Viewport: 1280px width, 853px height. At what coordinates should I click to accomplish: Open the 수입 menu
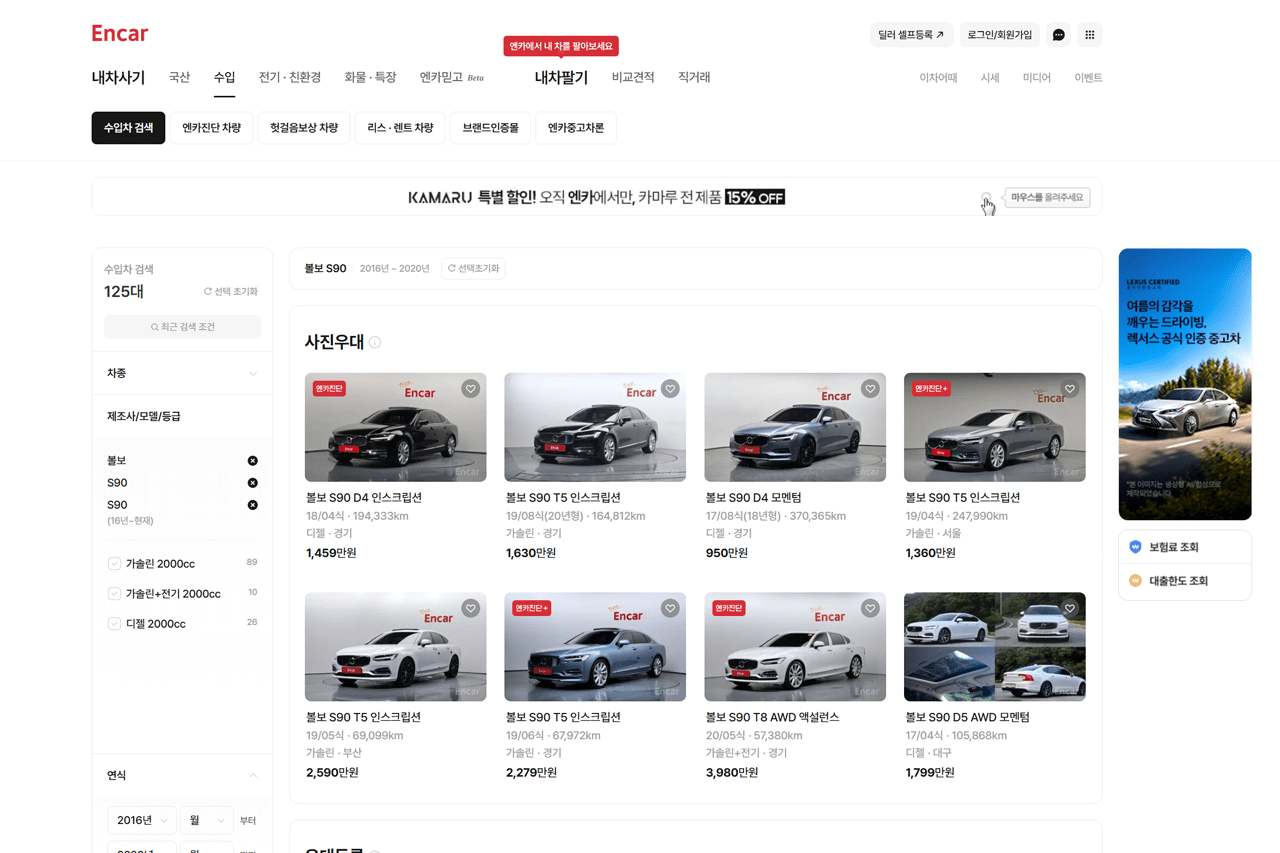pos(224,77)
